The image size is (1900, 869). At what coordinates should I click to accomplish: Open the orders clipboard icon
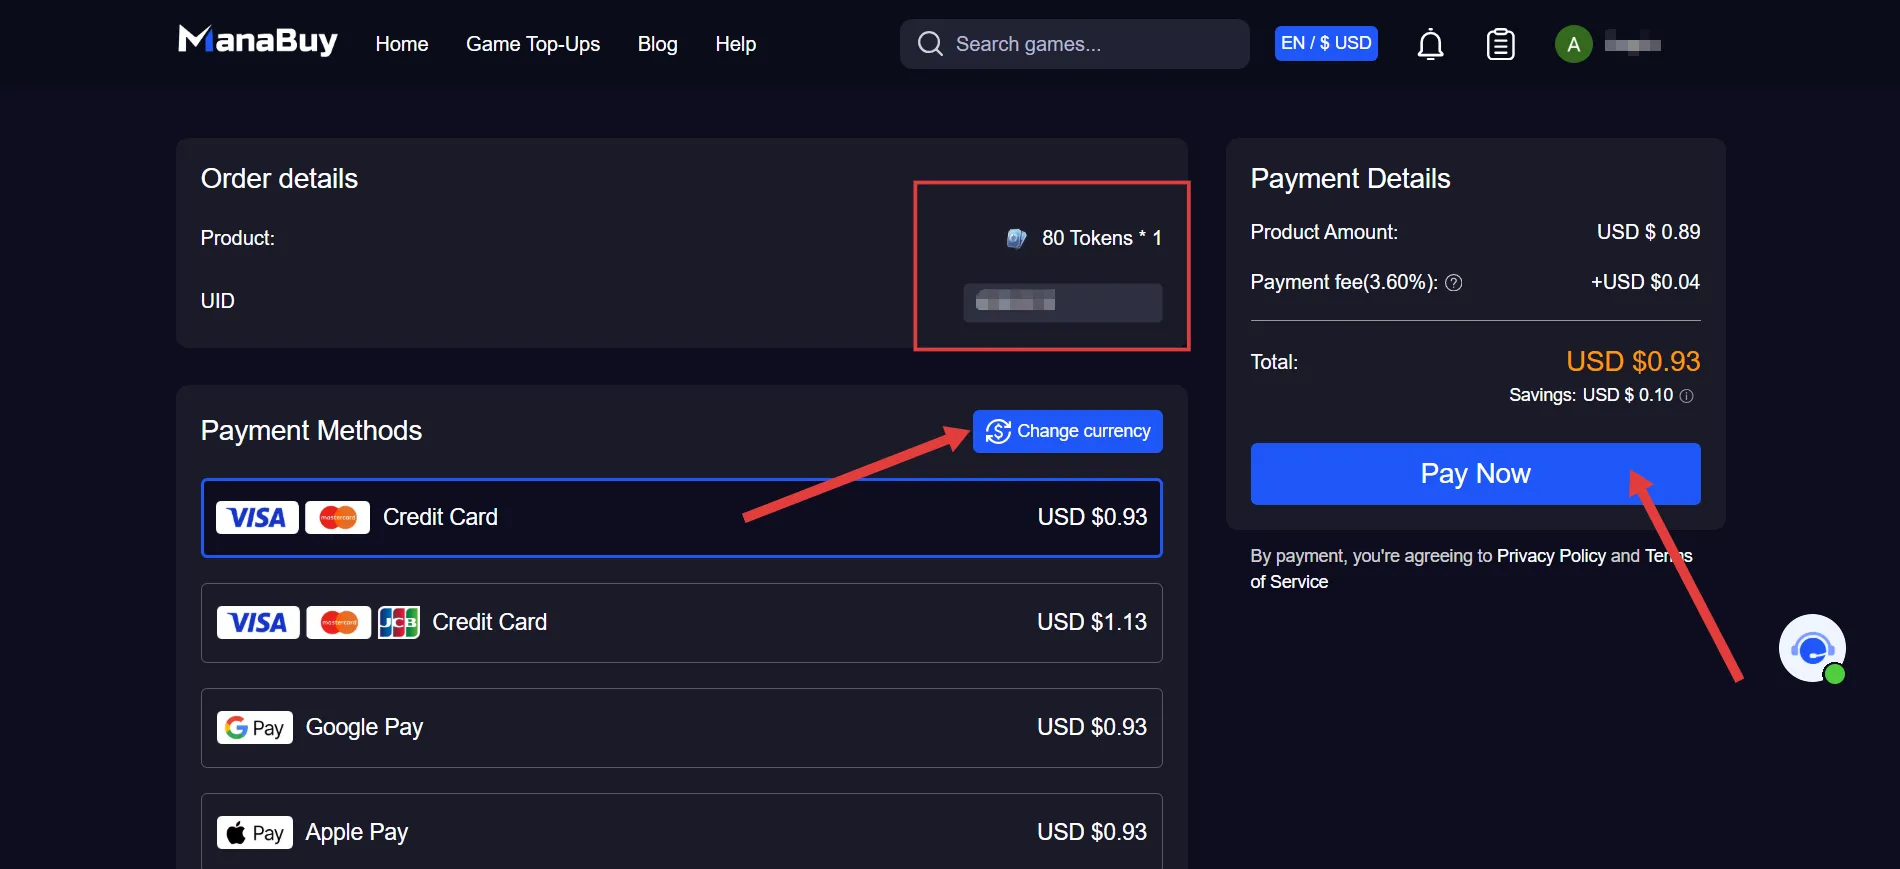[1501, 44]
